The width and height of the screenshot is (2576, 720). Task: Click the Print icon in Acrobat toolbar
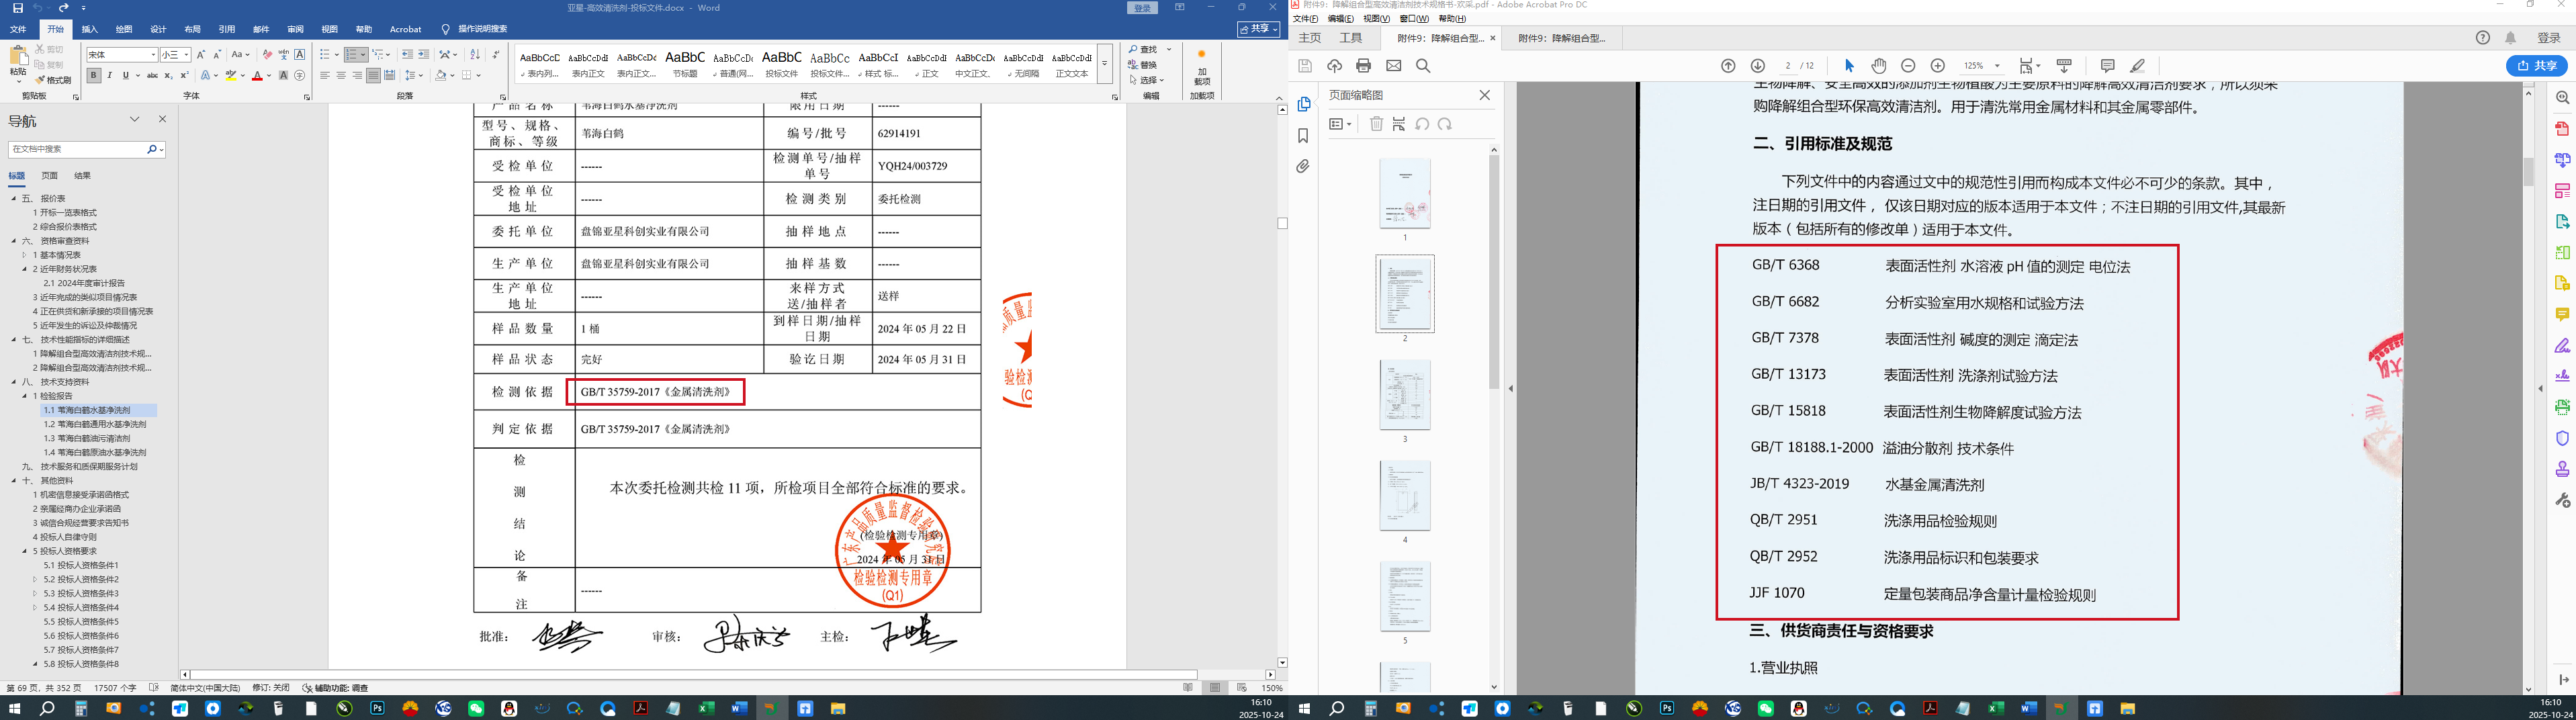point(1363,66)
